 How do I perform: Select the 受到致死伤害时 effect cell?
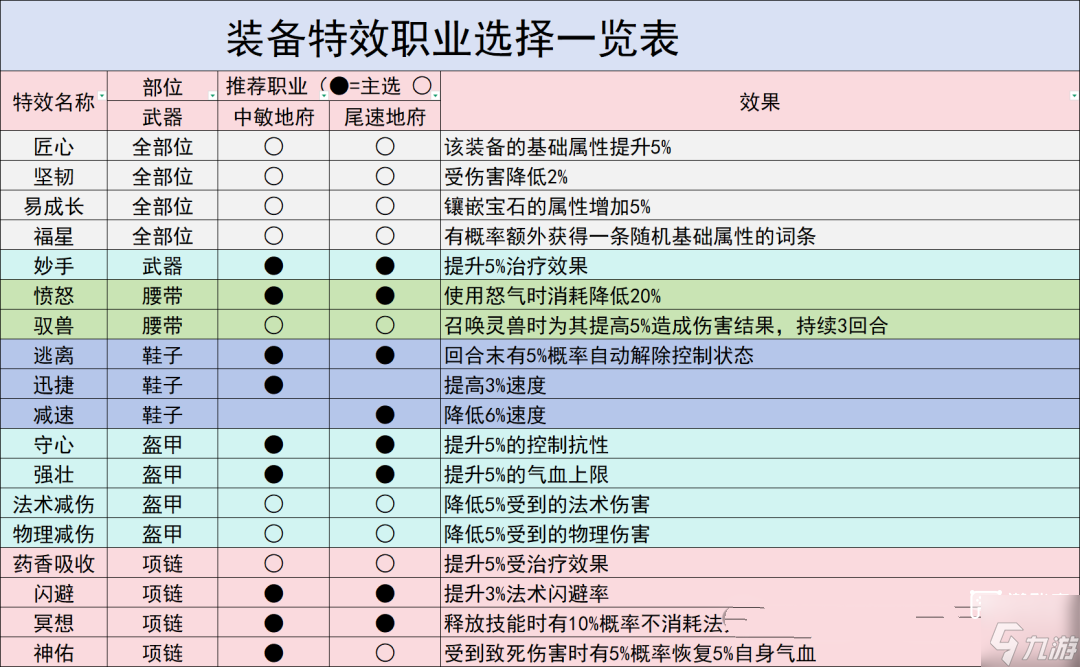(x=759, y=653)
